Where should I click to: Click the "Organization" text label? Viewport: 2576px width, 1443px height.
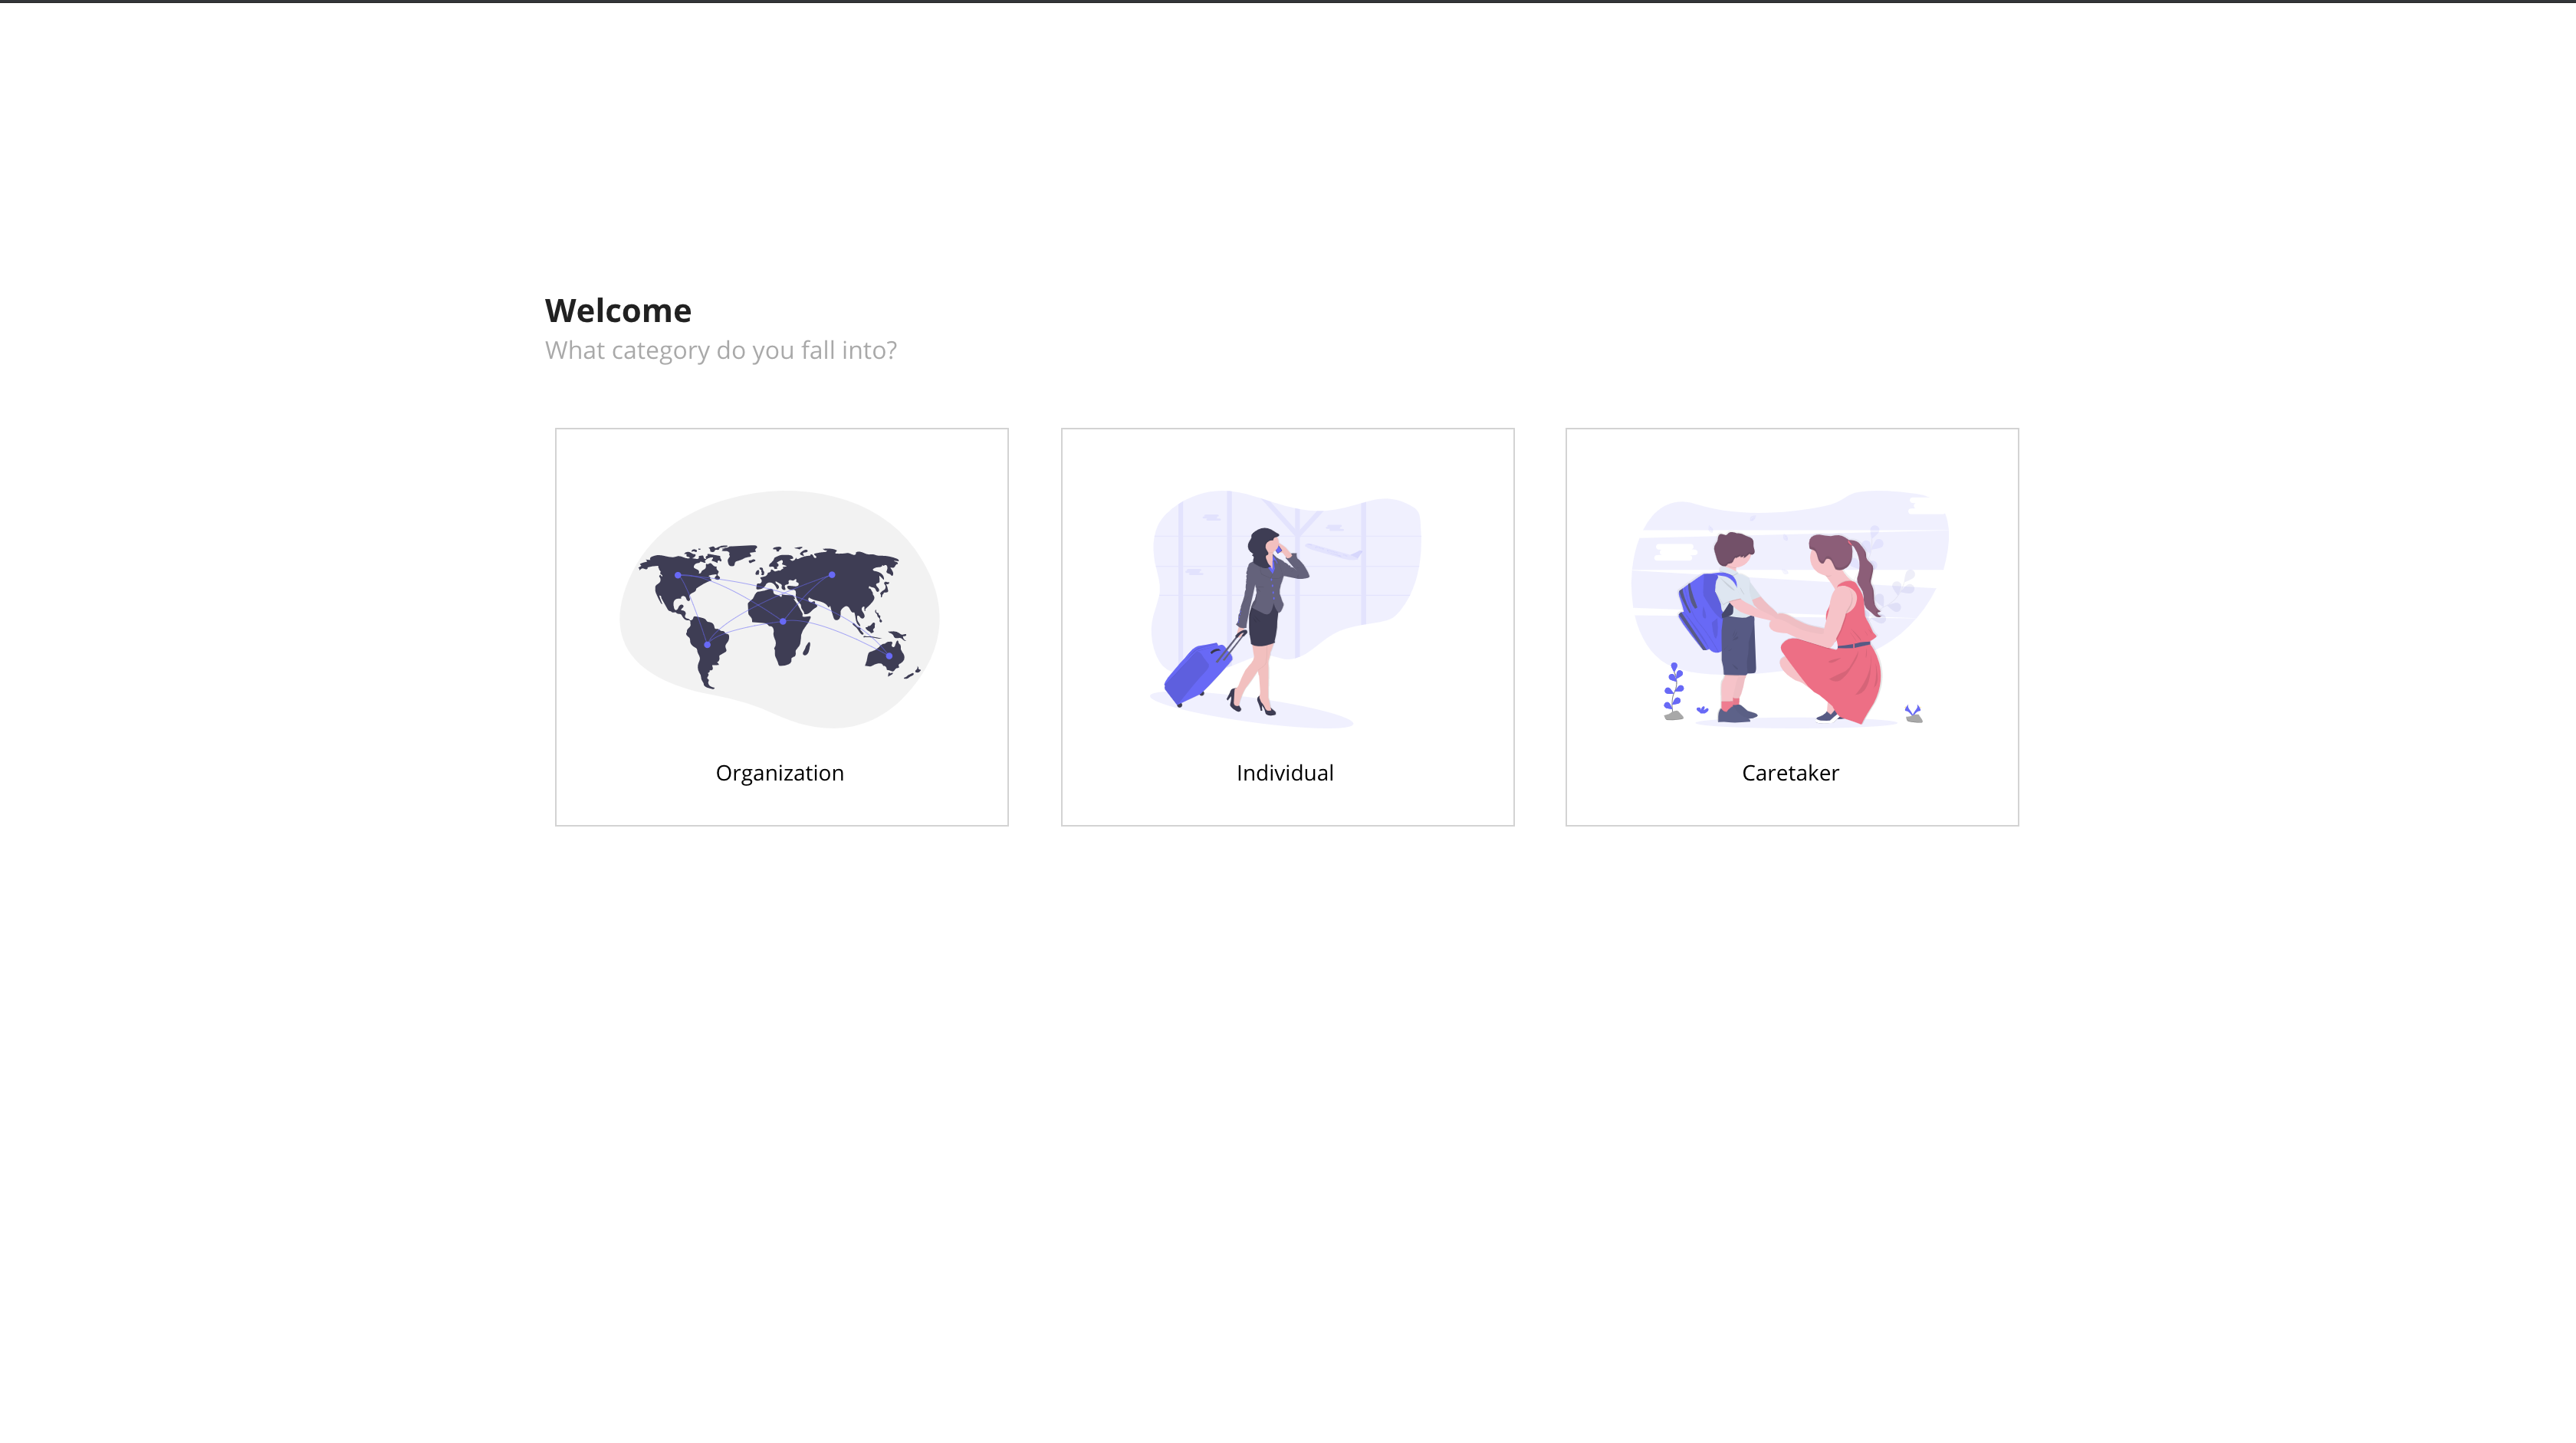click(x=779, y=773)
